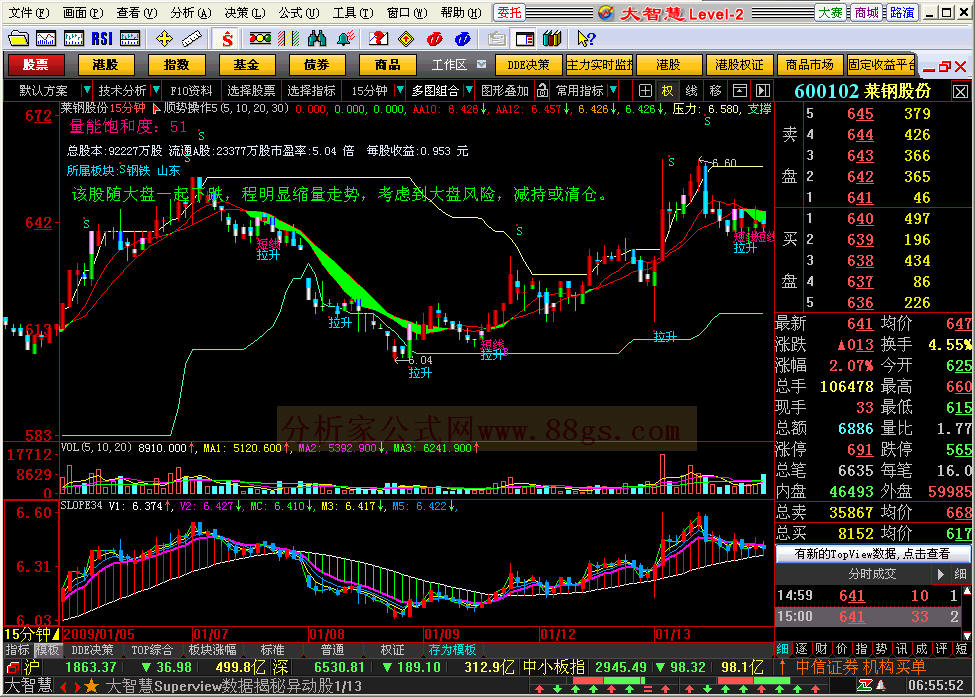The width and height of the screenshot is (975, 697).
Task: Click the red-green Z logo status icon
Action: [x=864, y=685]
